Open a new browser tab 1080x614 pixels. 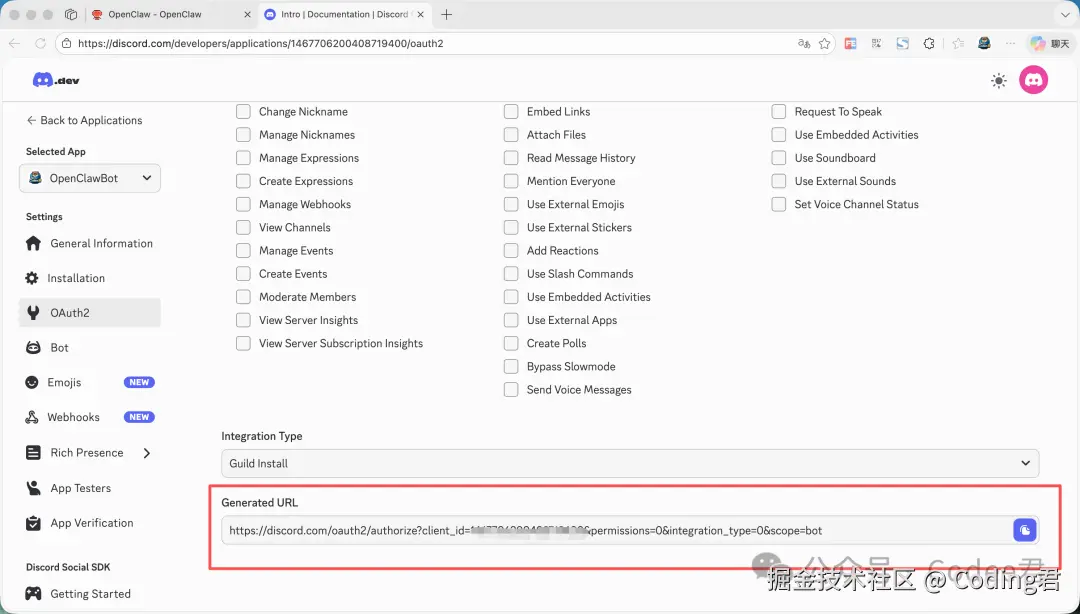tap(446, 14)
